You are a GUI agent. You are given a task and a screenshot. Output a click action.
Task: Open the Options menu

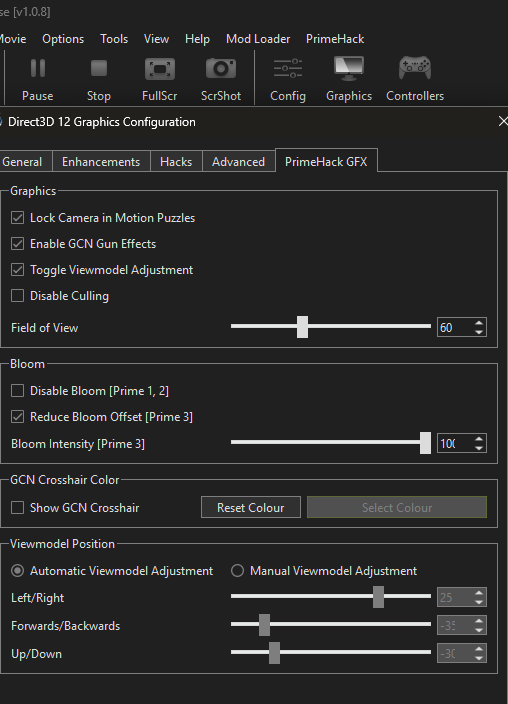[x=63, y=39]
